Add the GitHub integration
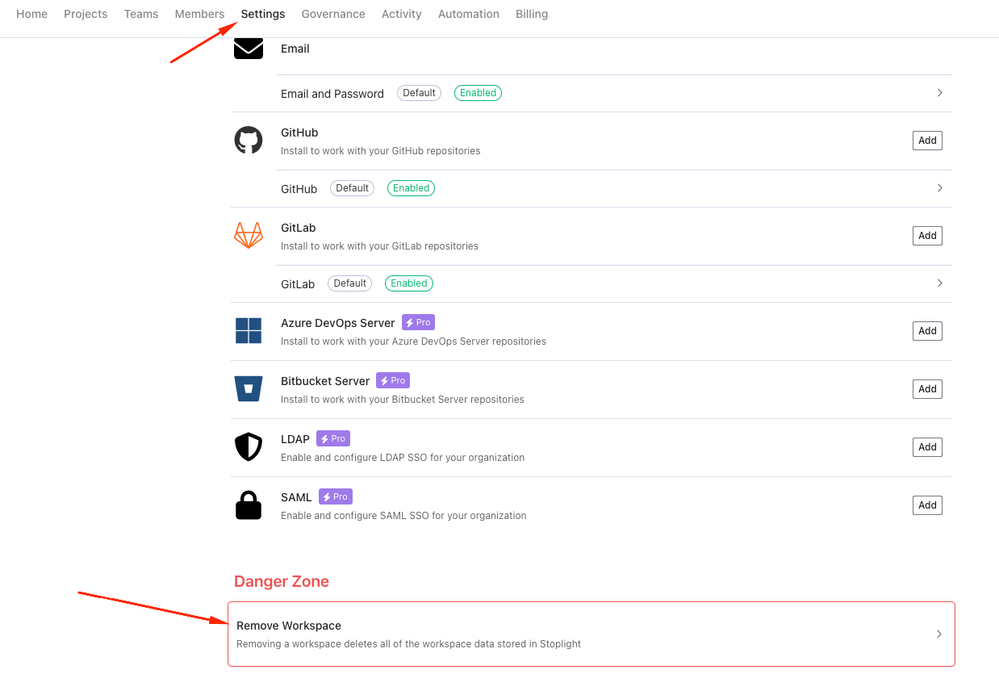Image resolution: width=999 pixels, height=679 pixels. [927, 140]
